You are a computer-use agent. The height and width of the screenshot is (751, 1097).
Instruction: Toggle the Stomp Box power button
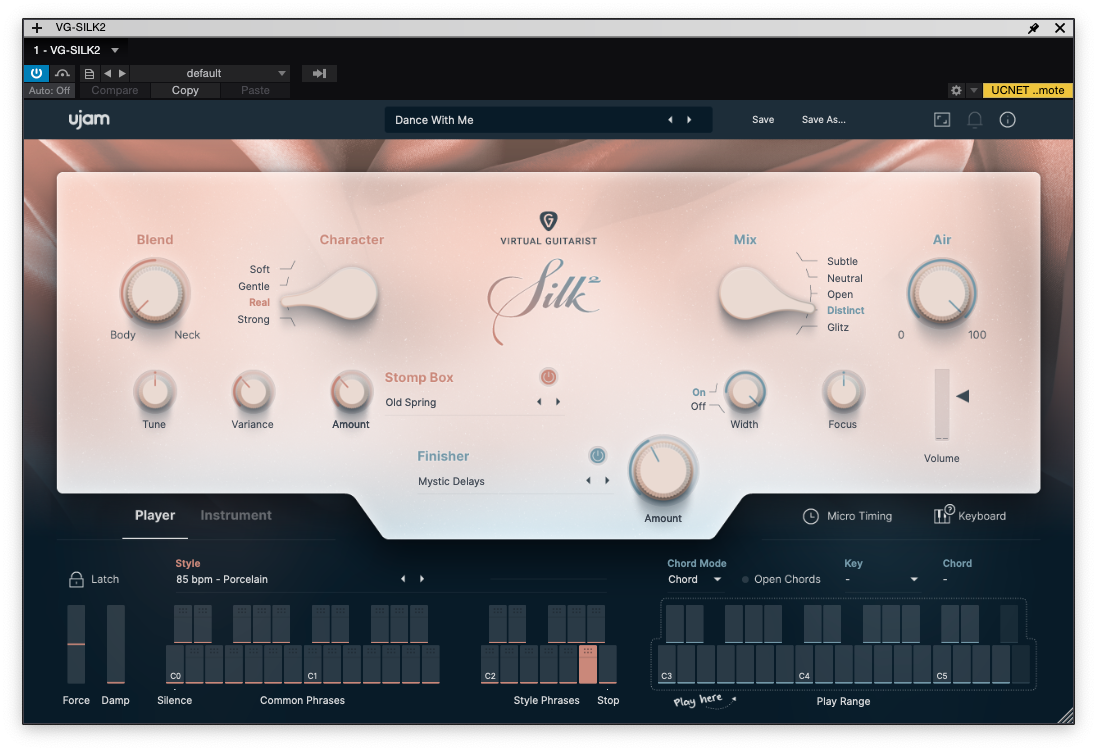(x=548, y=377)
